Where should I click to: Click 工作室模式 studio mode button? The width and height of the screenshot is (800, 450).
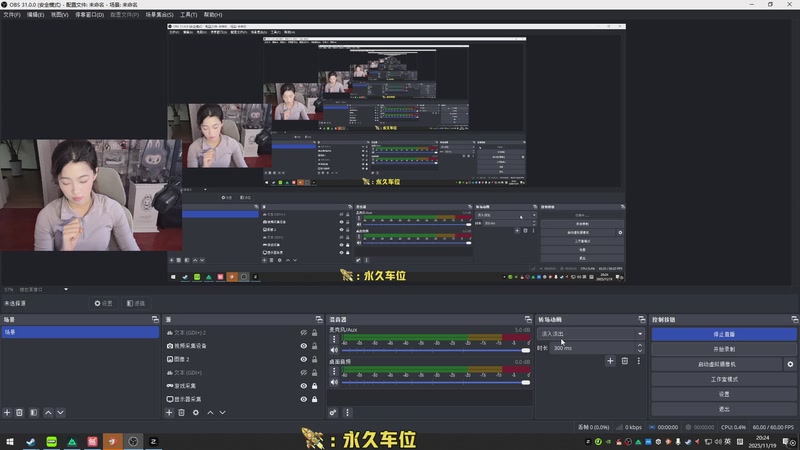(x=724, y=379)
